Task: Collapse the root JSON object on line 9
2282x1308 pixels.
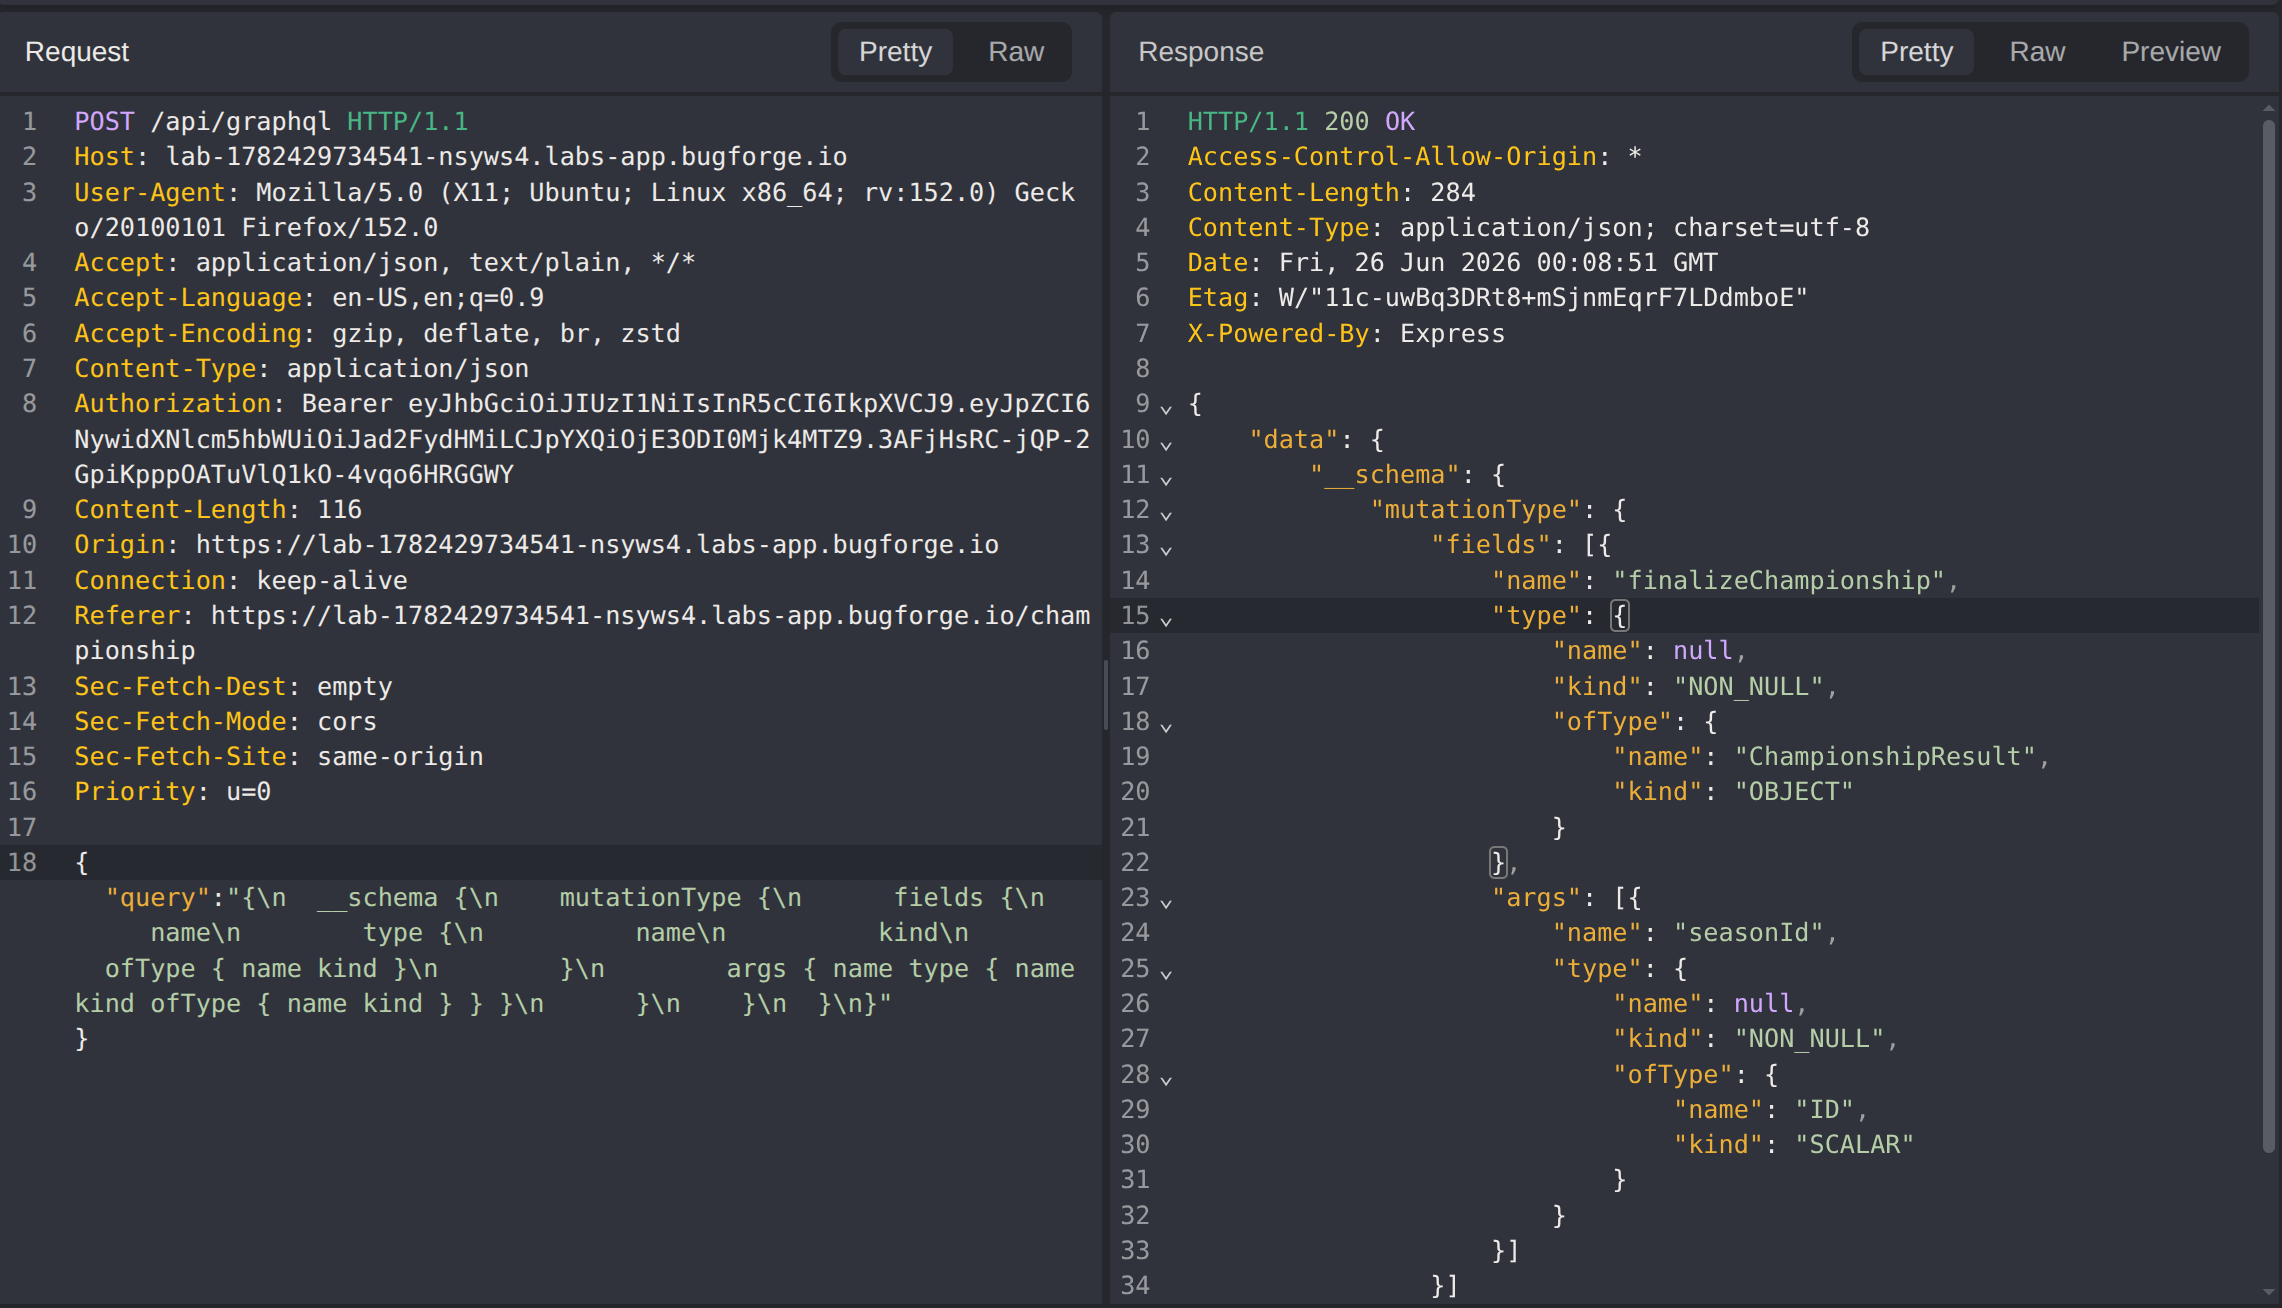Action: 1166,408
